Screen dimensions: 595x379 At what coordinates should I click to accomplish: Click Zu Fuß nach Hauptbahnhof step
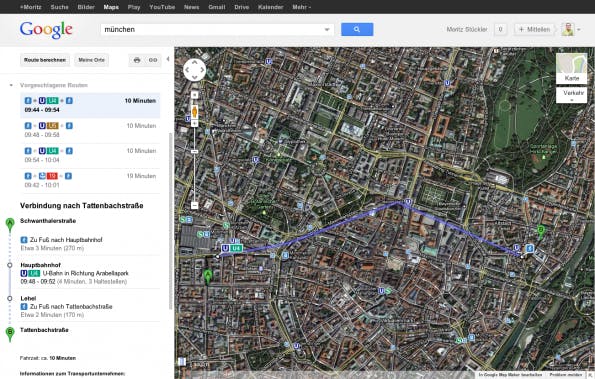[66, 240]
